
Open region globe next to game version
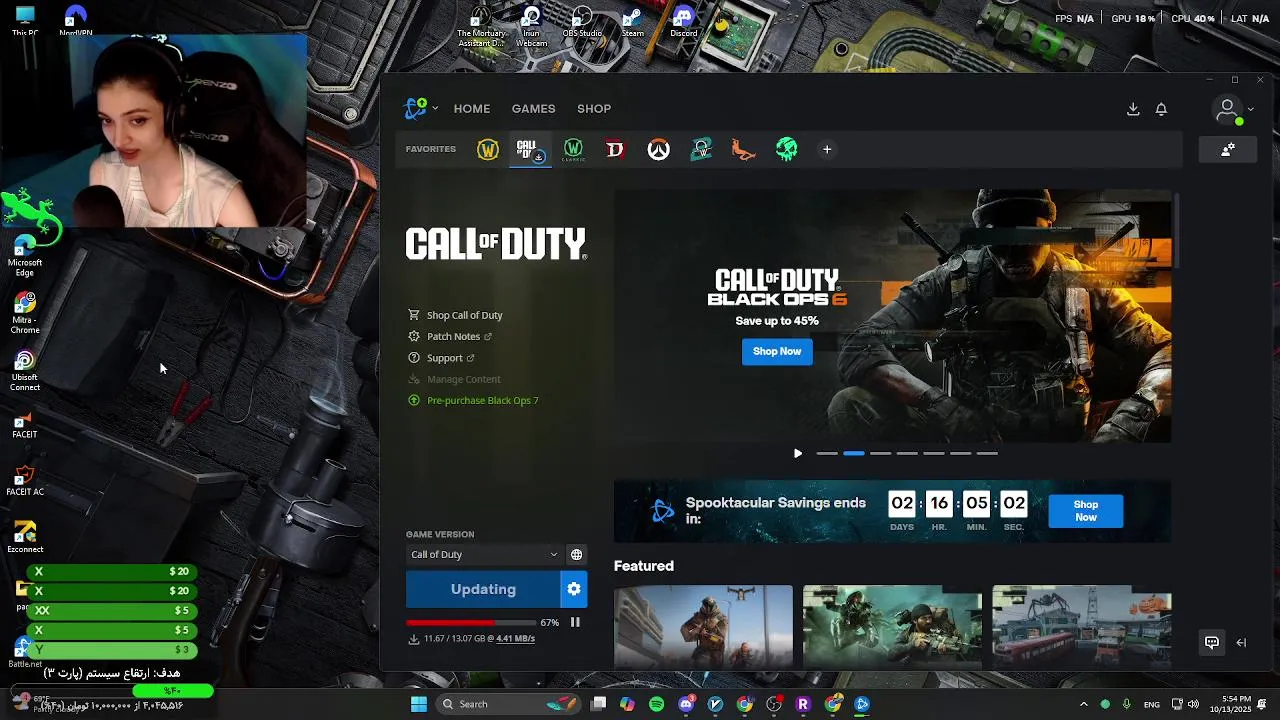pyautogui.click(x=576, y=554)
